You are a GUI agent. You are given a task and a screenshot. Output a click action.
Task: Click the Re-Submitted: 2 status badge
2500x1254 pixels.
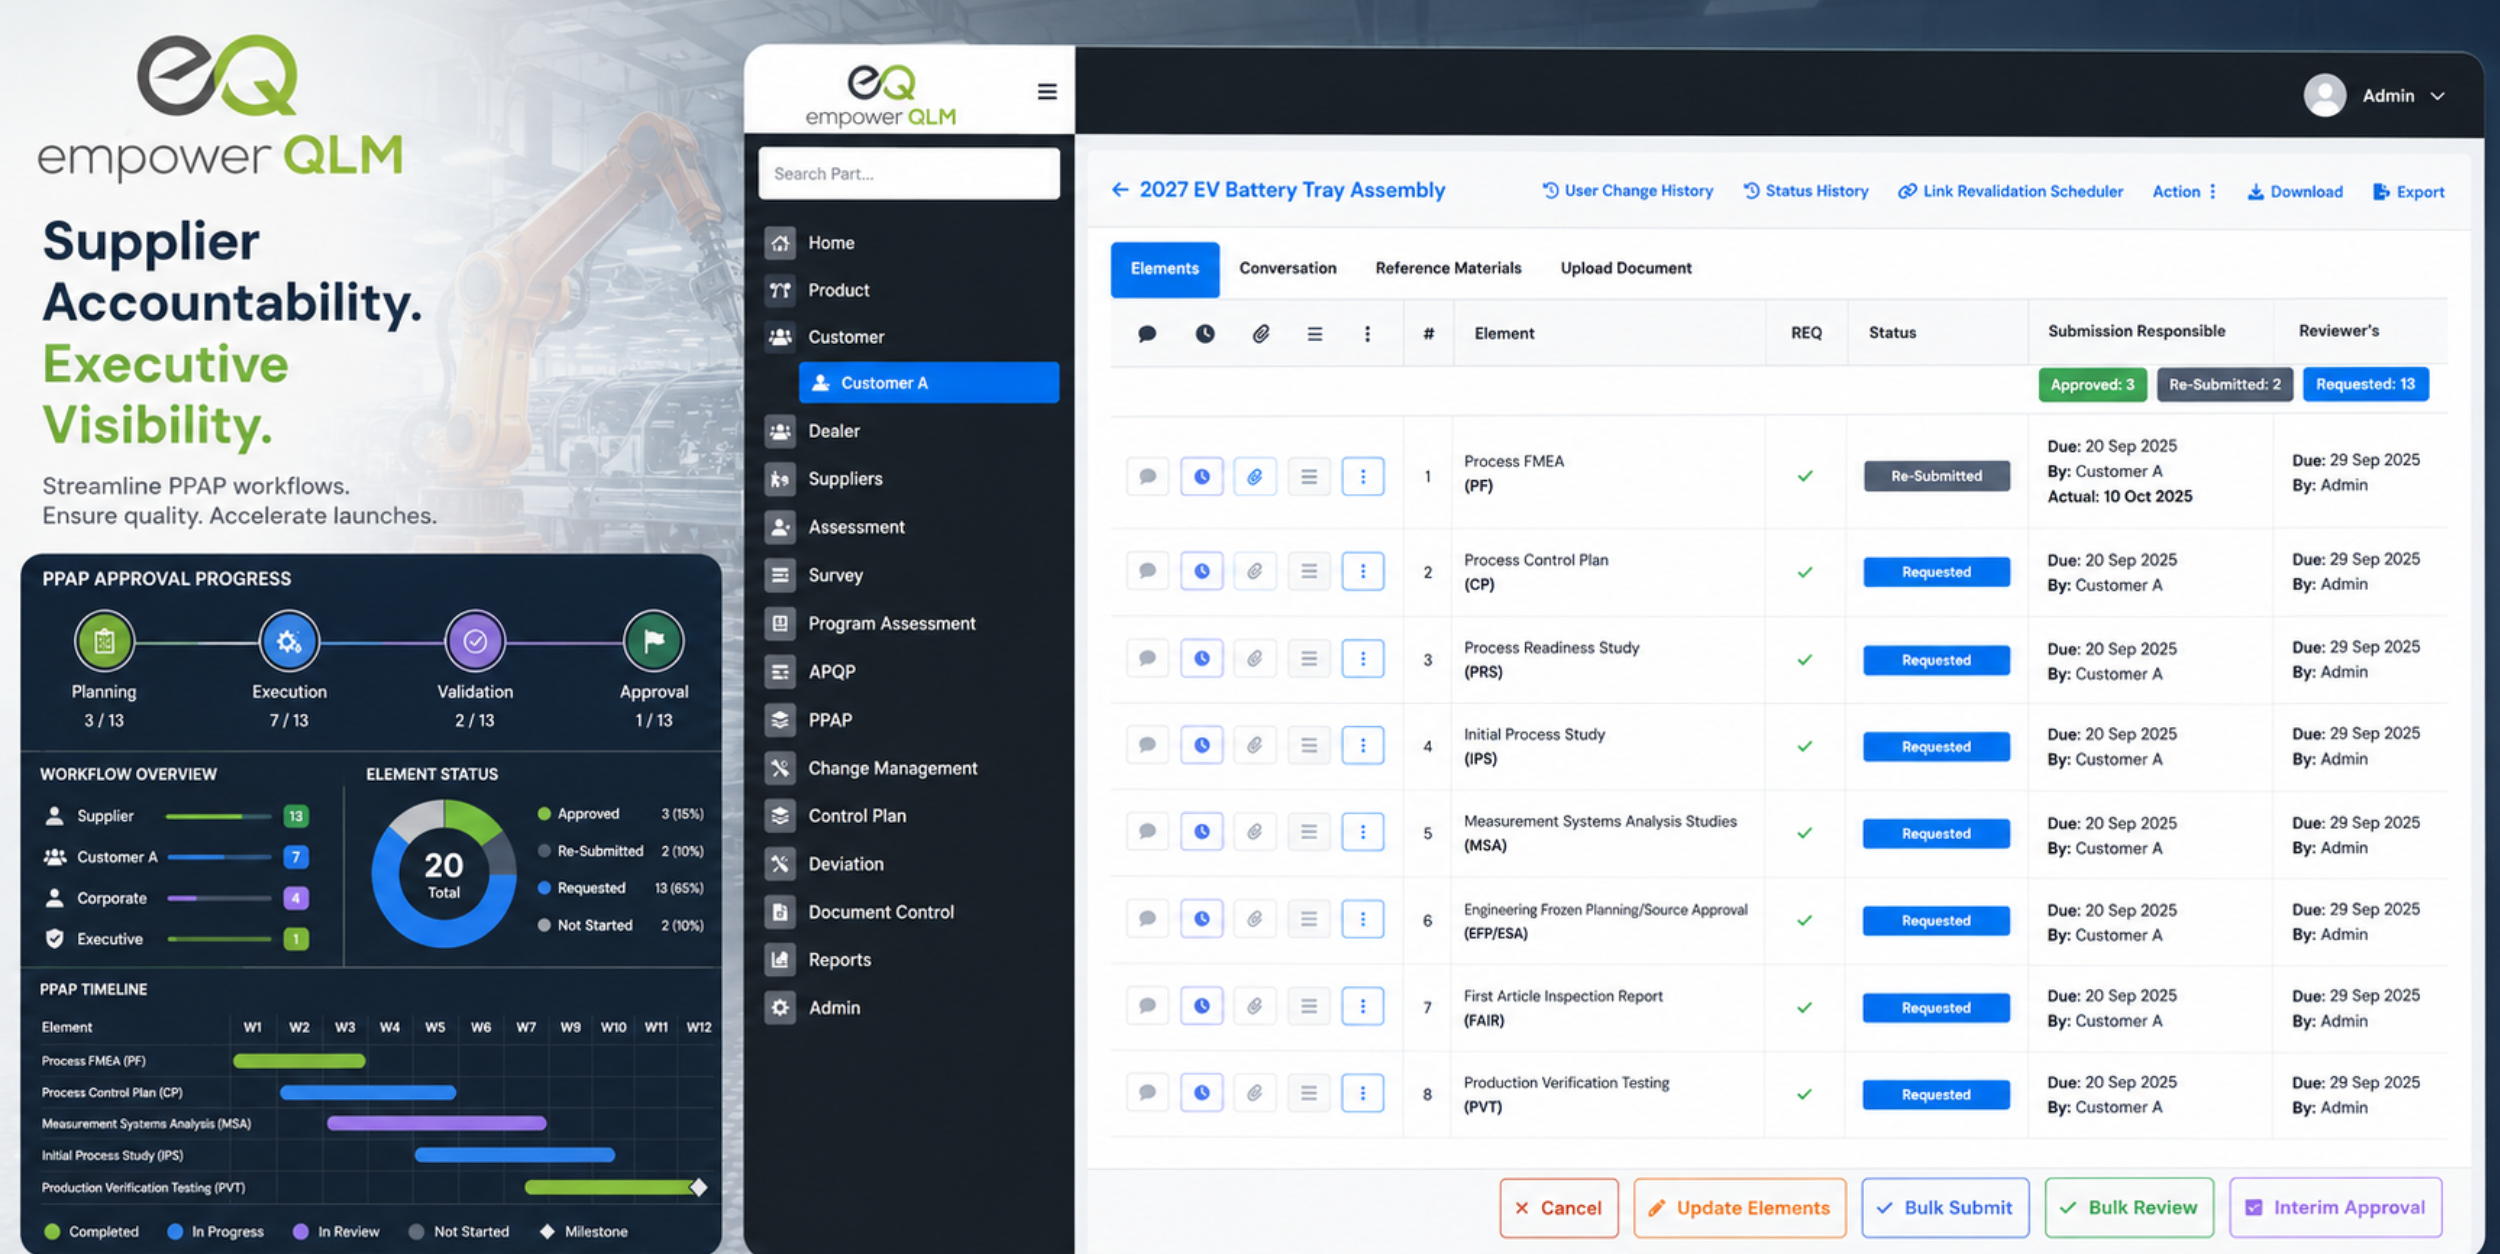pyautogui.click(x=2225, y=385)
